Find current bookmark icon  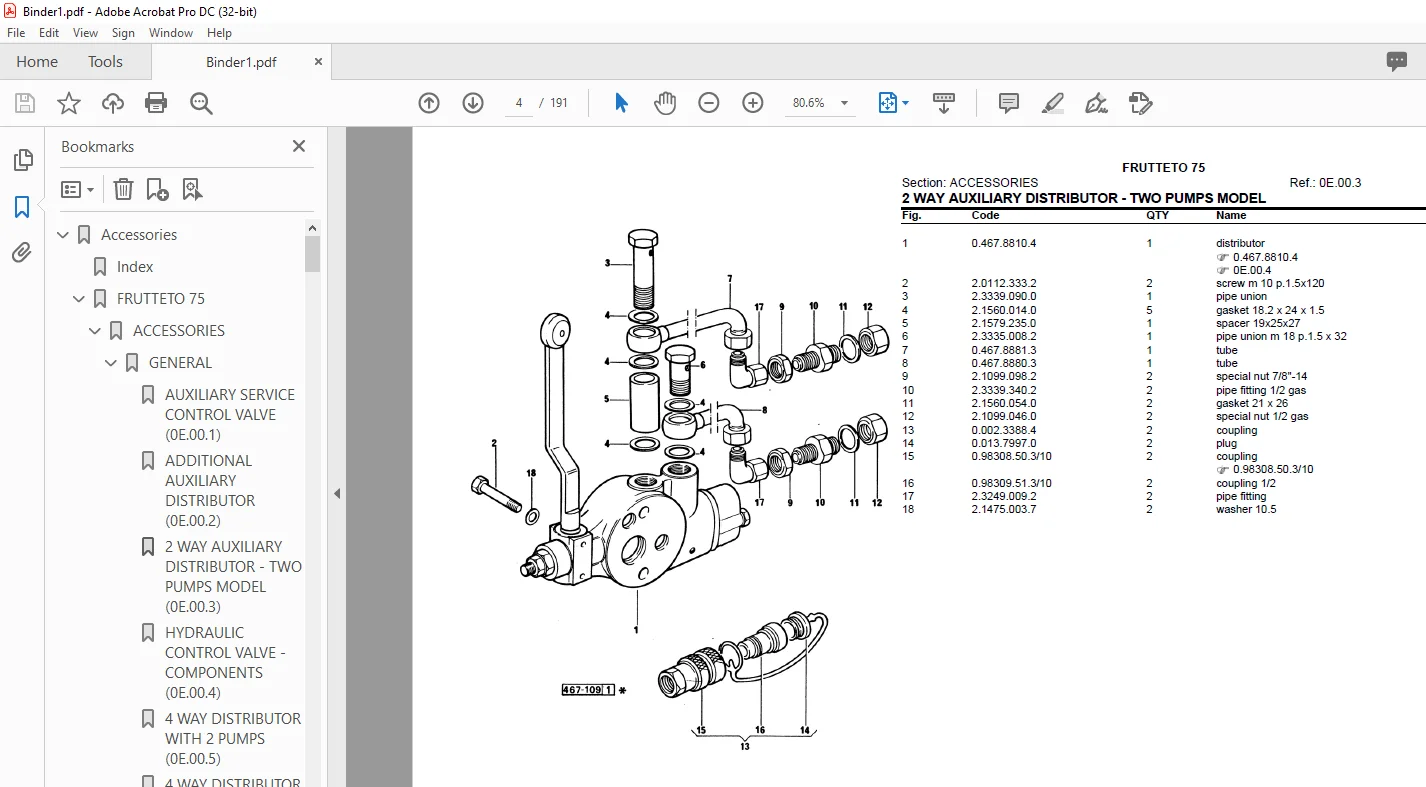click(192, 189)
